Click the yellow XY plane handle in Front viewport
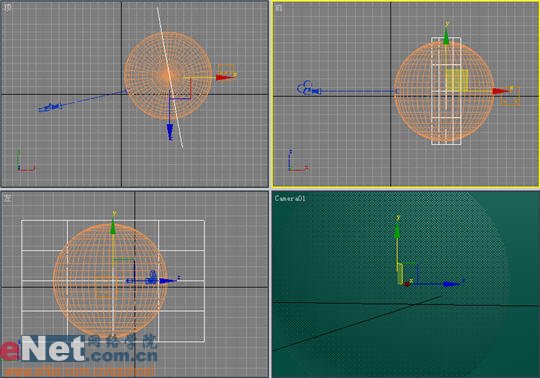 pyautogui.click(x=457, y=80)
